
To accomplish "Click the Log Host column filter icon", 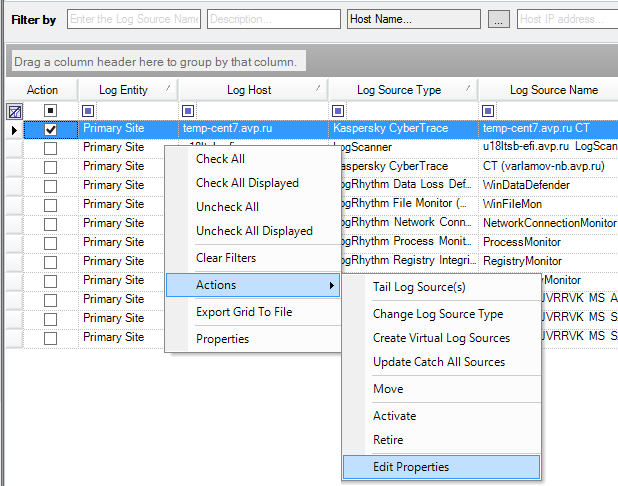I will 188,110.
